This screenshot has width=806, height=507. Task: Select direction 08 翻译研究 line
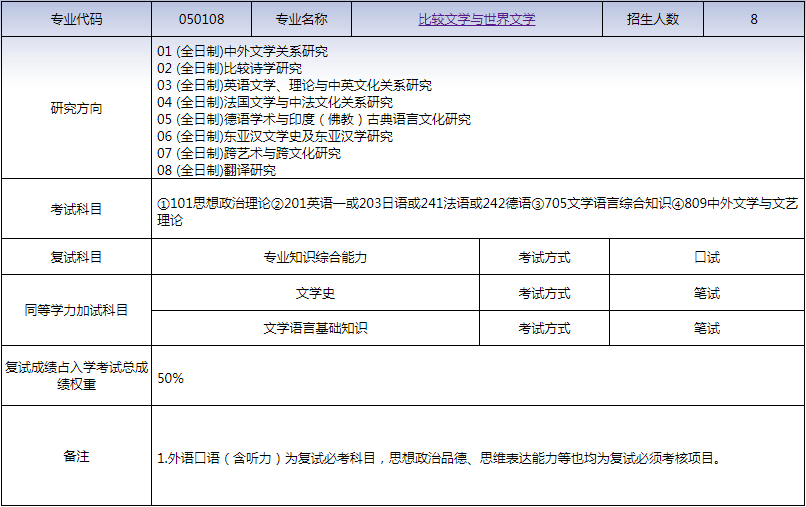216,170
